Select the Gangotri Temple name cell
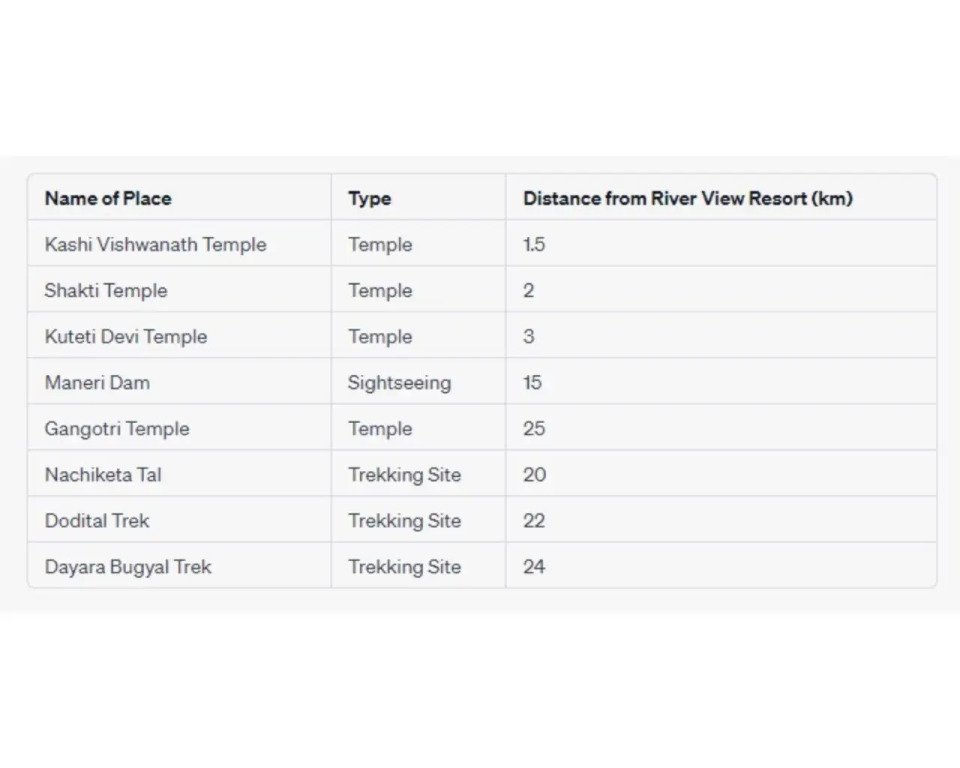The image size is (960, 768). tap(117, 428)
